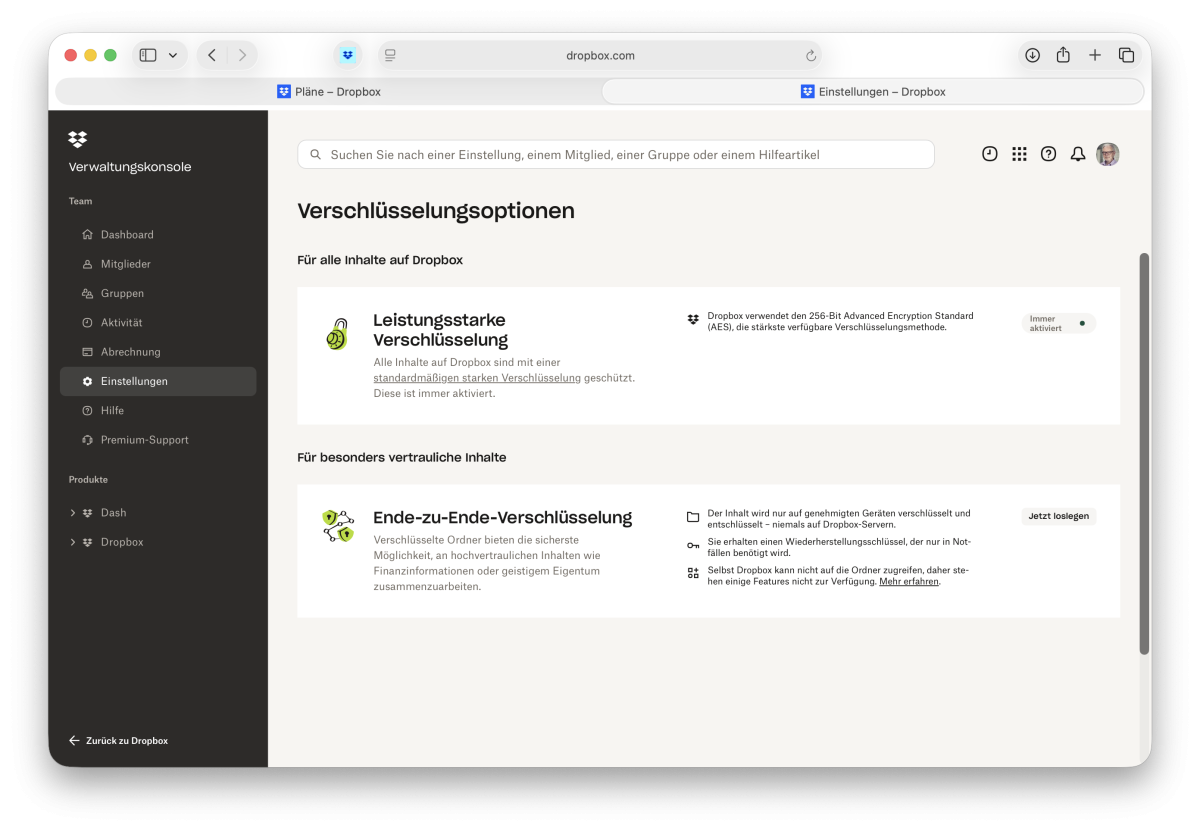
Task: Click the Ende-zu-Ende-Verschlüsselung shield icon
Action: pos(338,526)
